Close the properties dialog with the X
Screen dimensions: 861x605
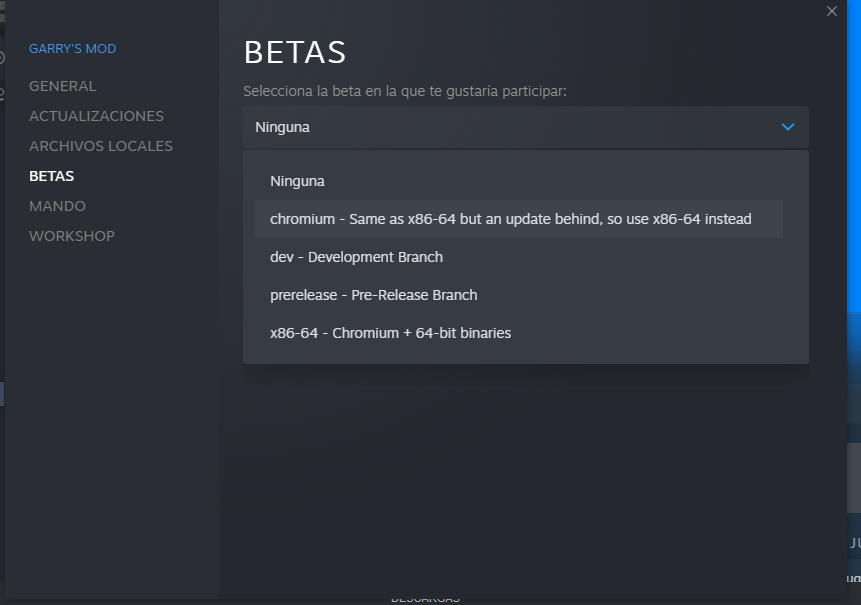point(832,11)
